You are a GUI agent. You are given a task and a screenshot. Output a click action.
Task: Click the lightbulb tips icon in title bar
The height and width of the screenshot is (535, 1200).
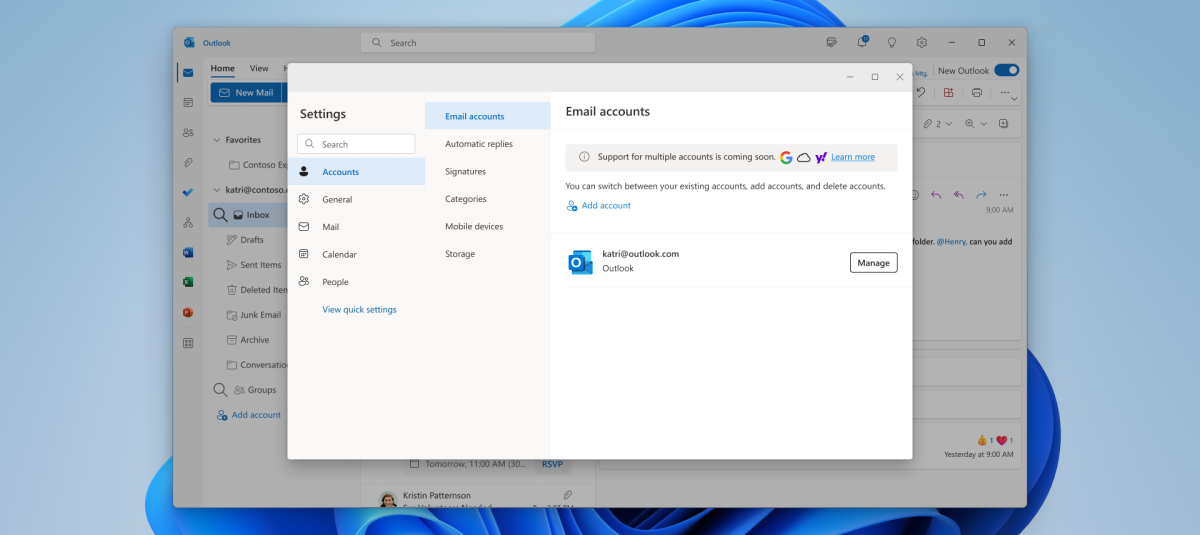click(x=892, y=42)
